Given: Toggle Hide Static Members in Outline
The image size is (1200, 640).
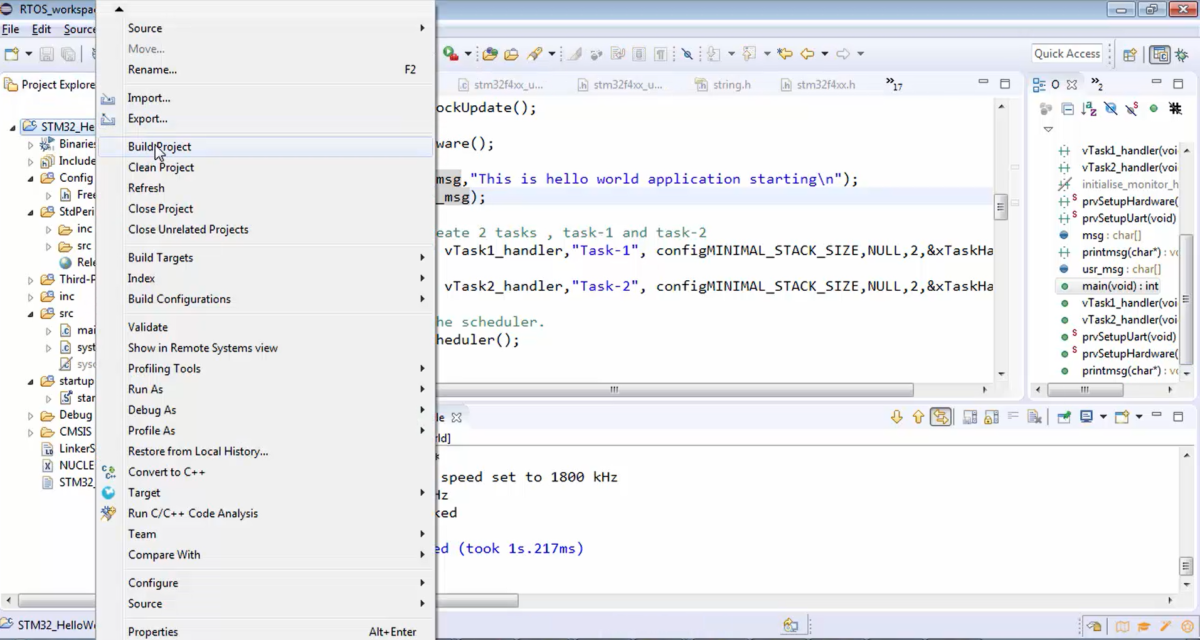Looking at the screenshot, I should 1130,110.
